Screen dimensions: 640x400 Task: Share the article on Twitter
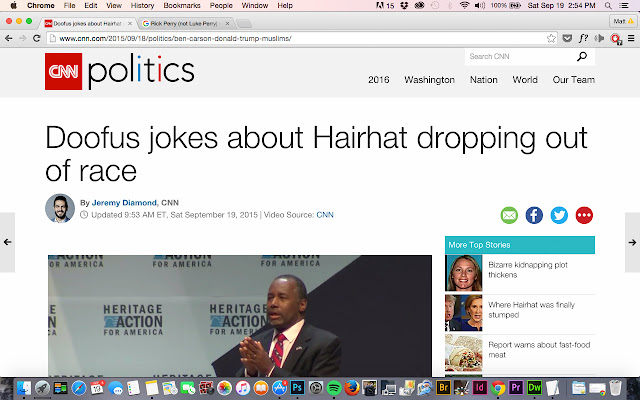click(559, 215)
